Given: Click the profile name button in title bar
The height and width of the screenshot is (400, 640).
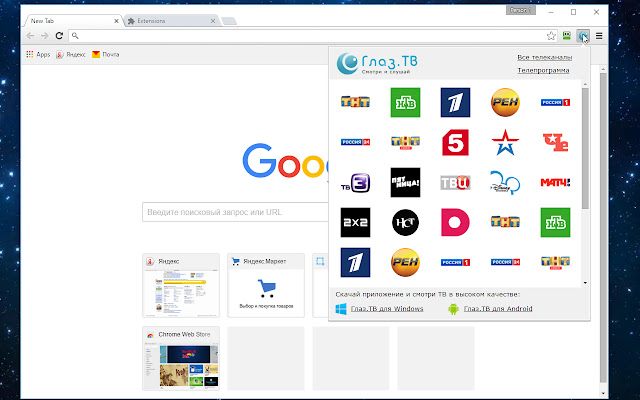Looking at the screenshot, I should click(x=520, y=10).
